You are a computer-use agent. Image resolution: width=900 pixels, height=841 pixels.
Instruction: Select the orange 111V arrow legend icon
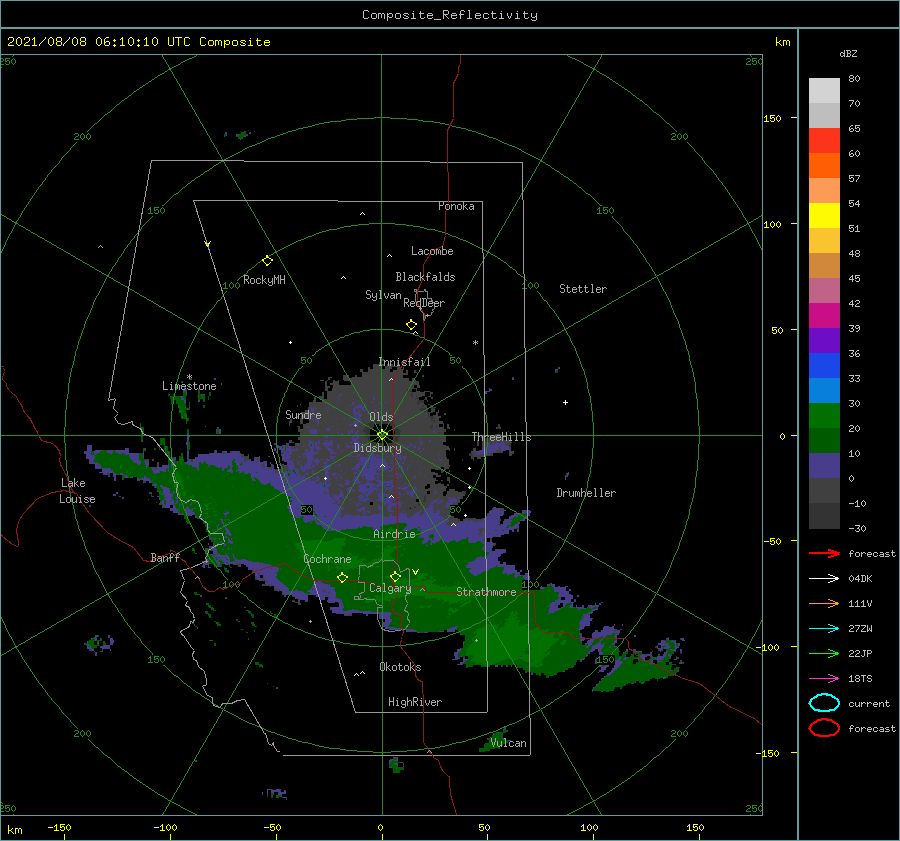click(824, 603)
